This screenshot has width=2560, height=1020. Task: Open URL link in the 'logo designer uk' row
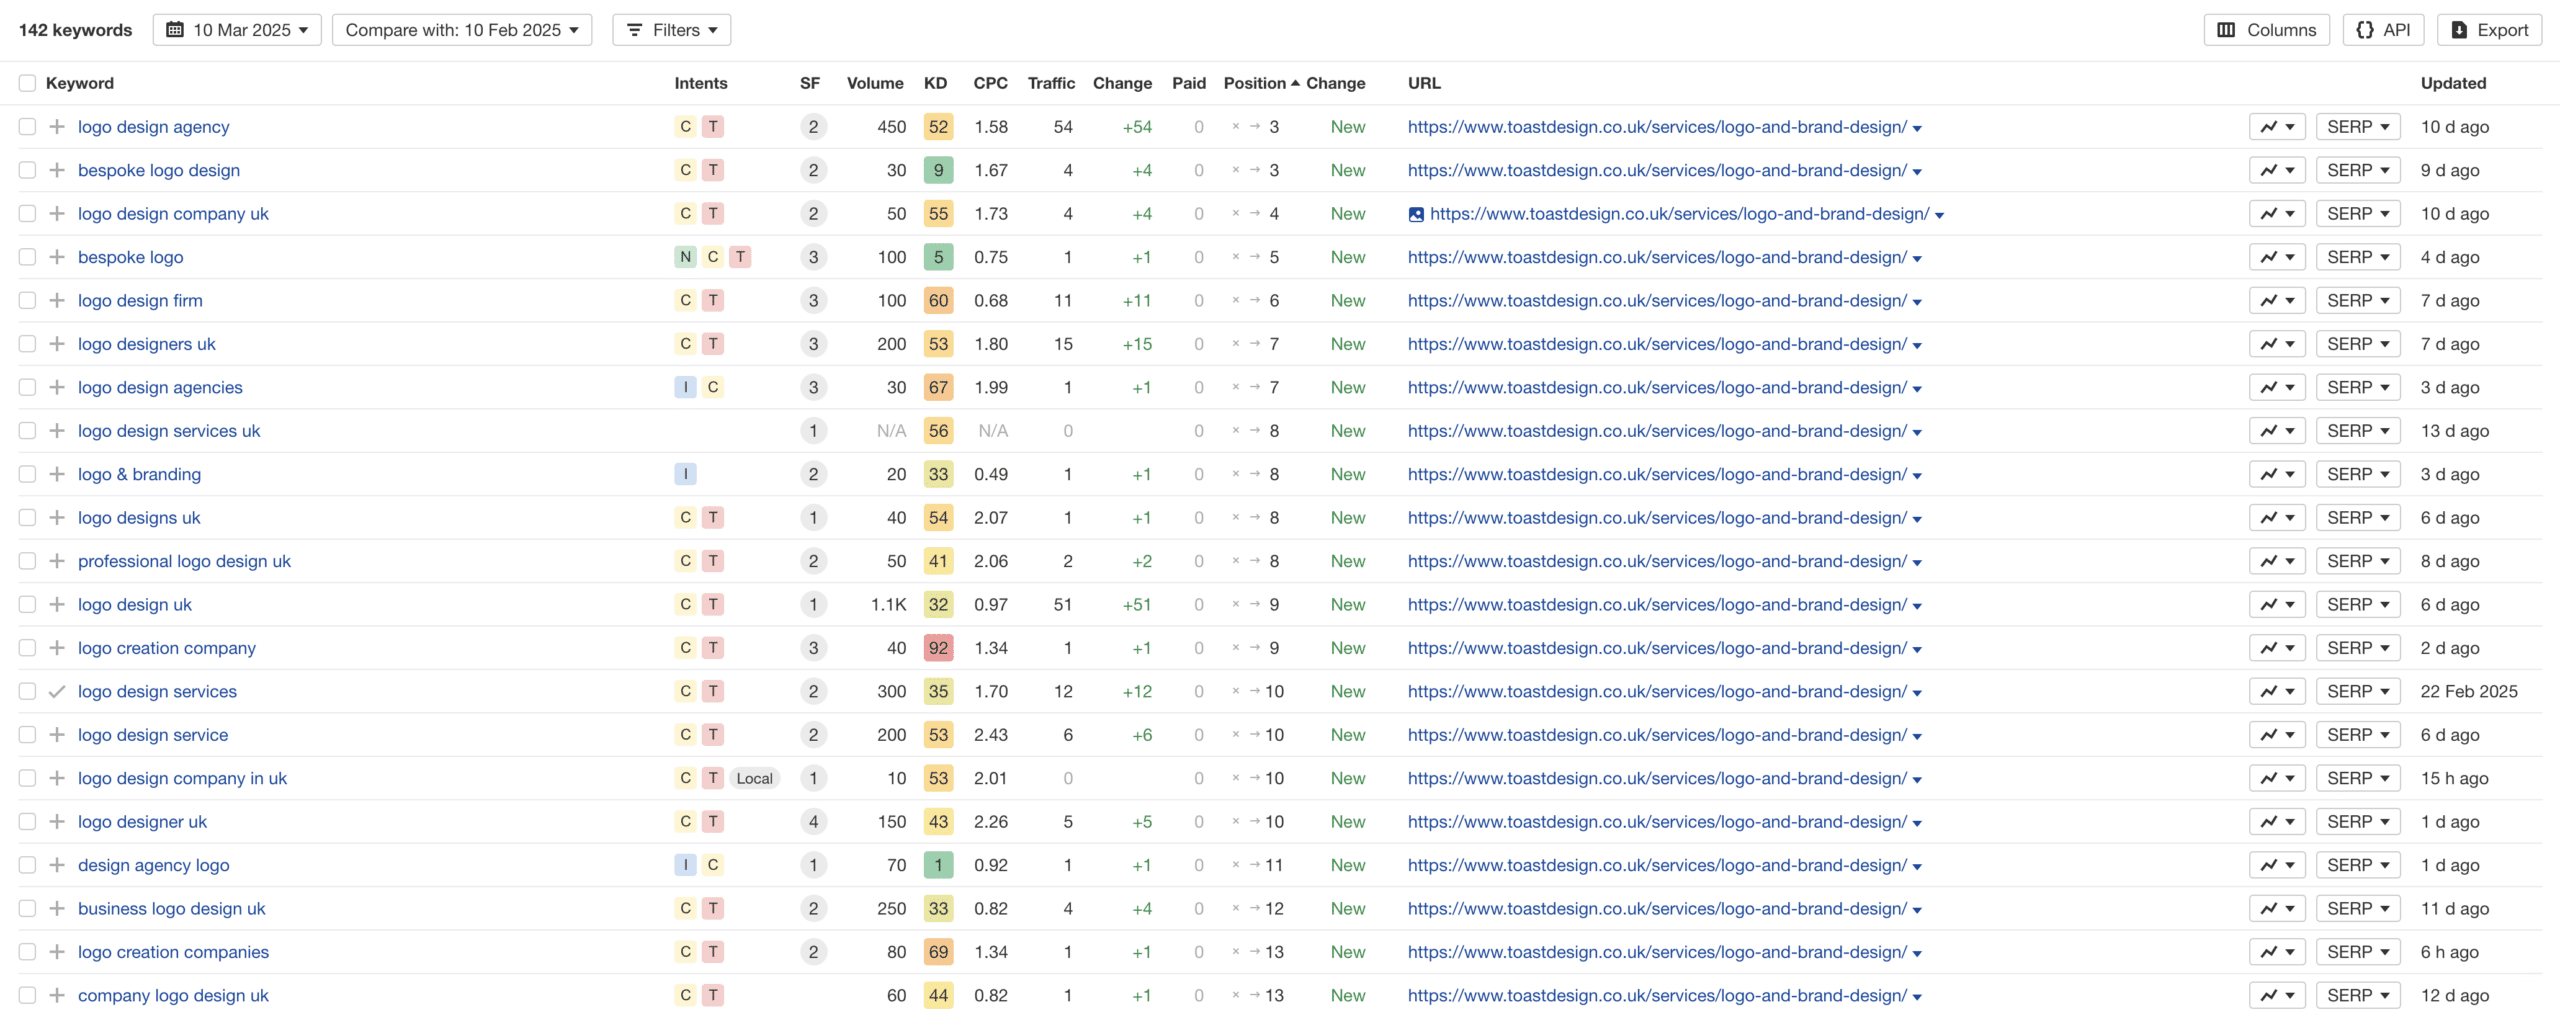pos(1657,822)
